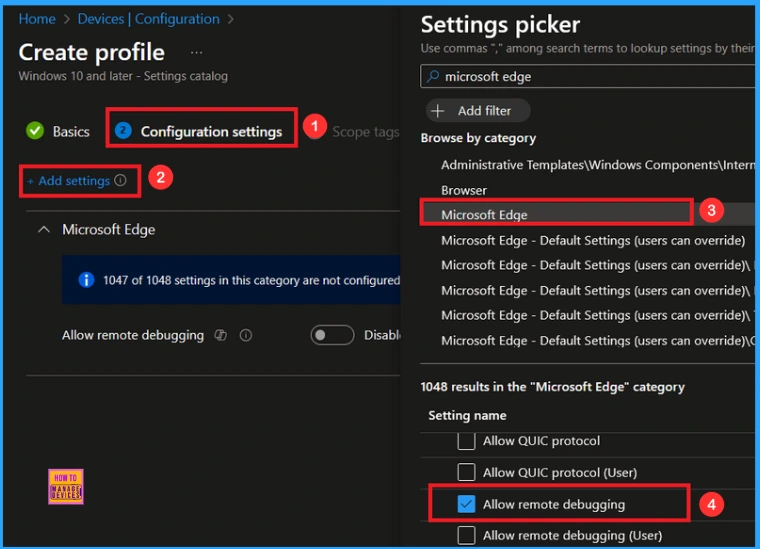Click the Disabled label next to the toggle
The image size is (760, 549).
pyautogui.click(x=382, y=335)
